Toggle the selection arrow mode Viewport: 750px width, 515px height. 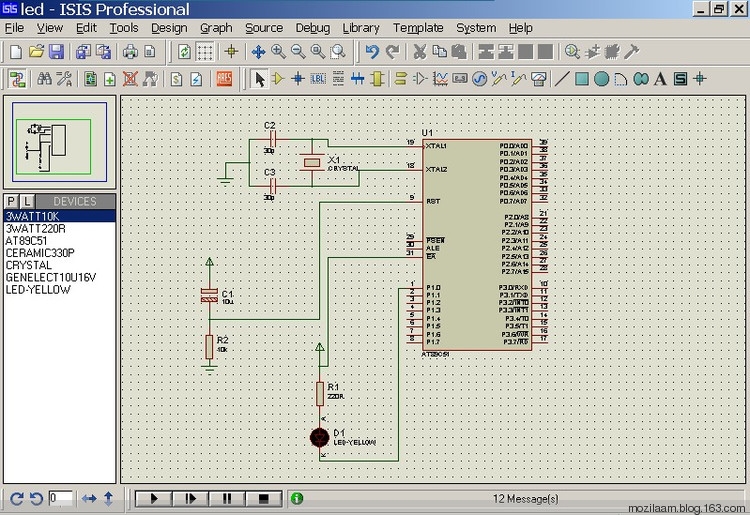tap(259, 78)
